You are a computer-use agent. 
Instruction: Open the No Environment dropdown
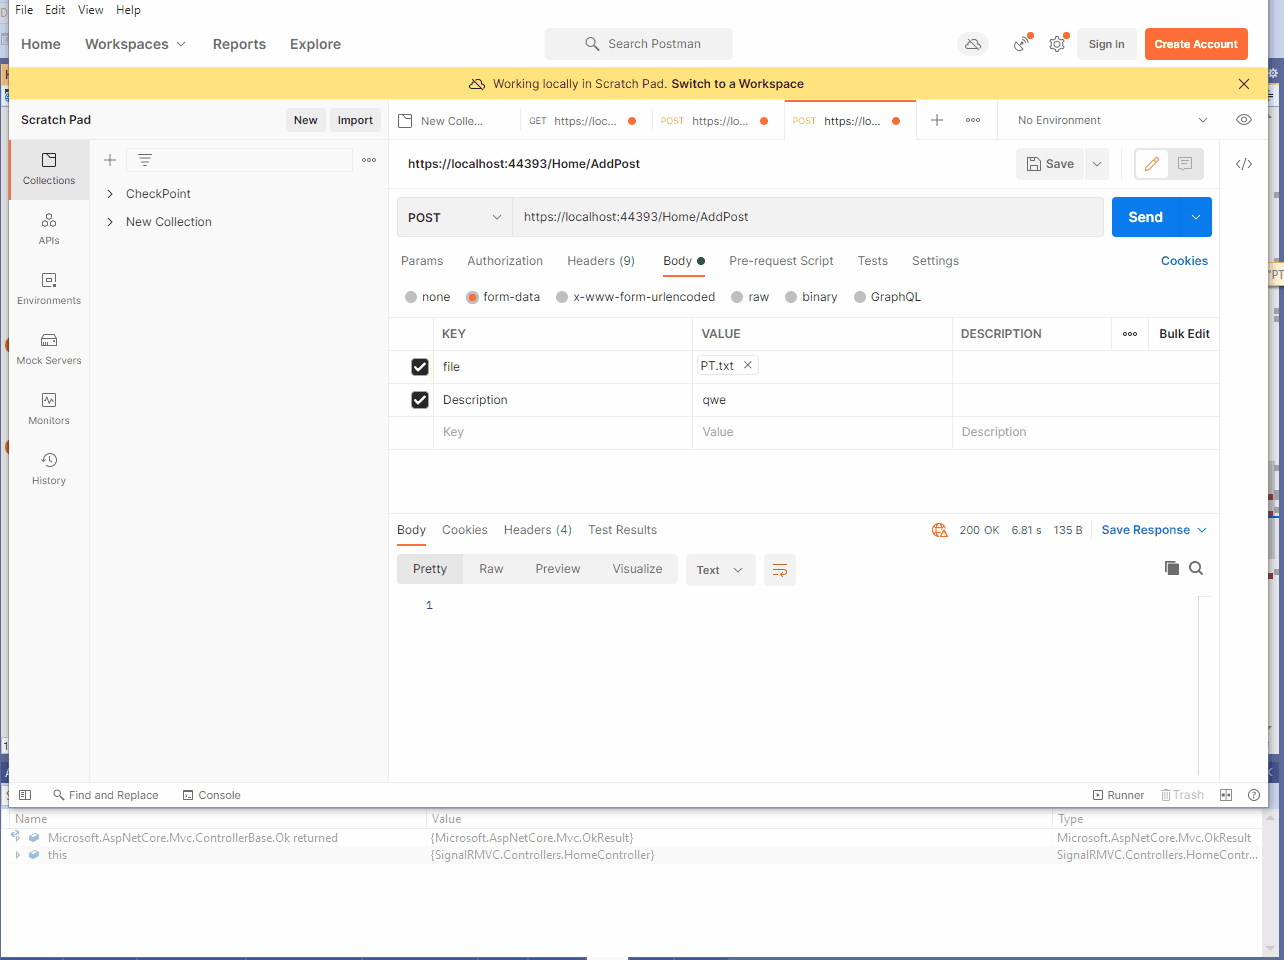click(x=1111, y=120)
